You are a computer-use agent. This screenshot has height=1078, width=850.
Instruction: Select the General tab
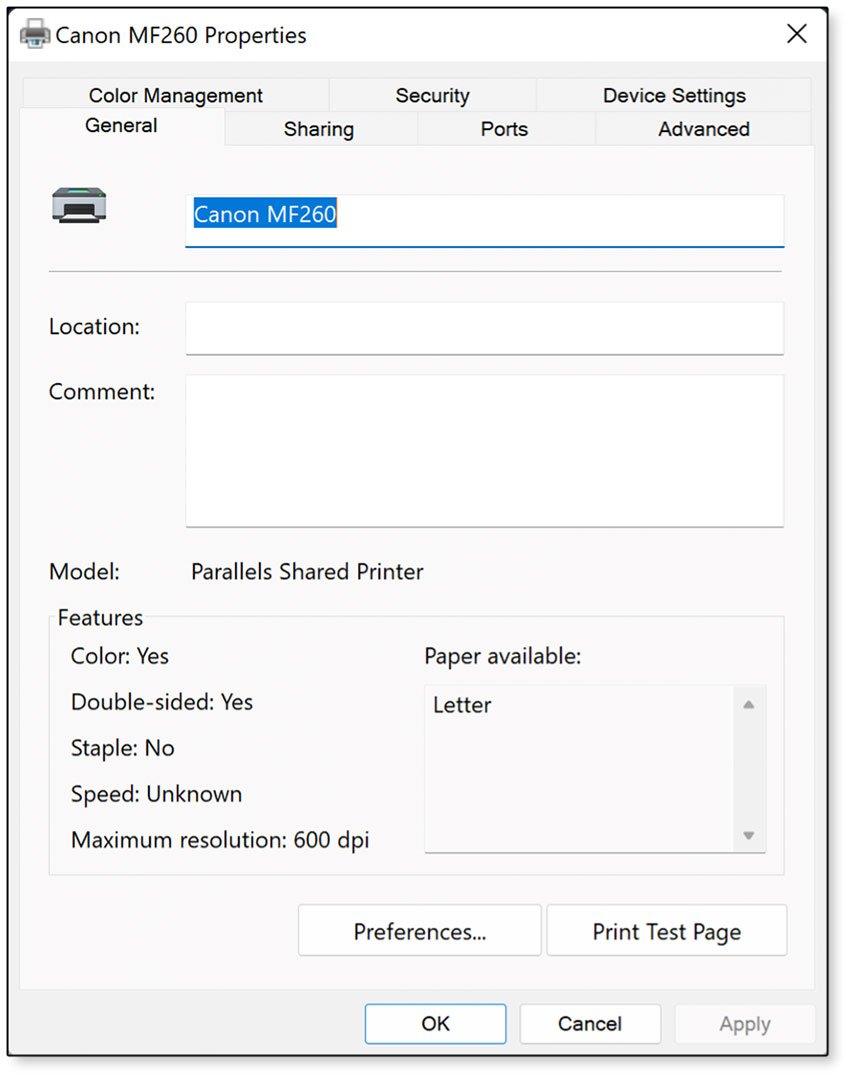pyautogui.click(x=121, y=126)
